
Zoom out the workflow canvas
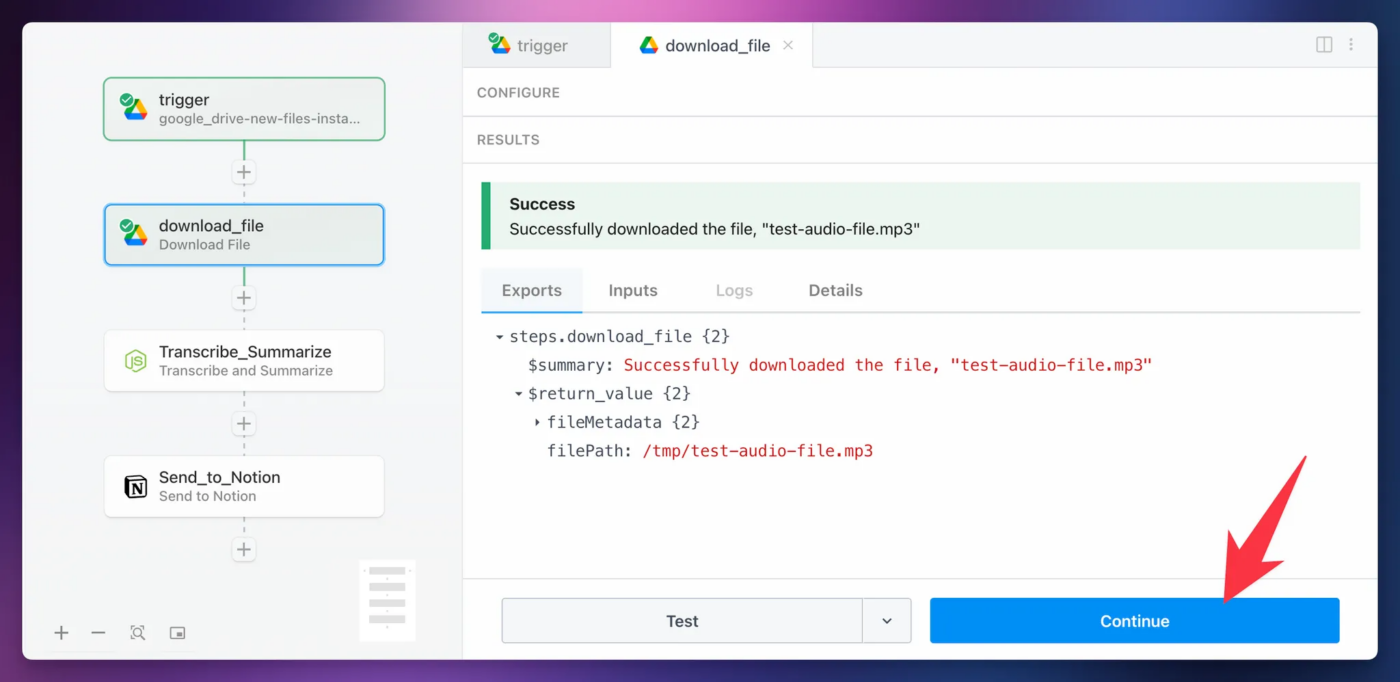point(98,633)
